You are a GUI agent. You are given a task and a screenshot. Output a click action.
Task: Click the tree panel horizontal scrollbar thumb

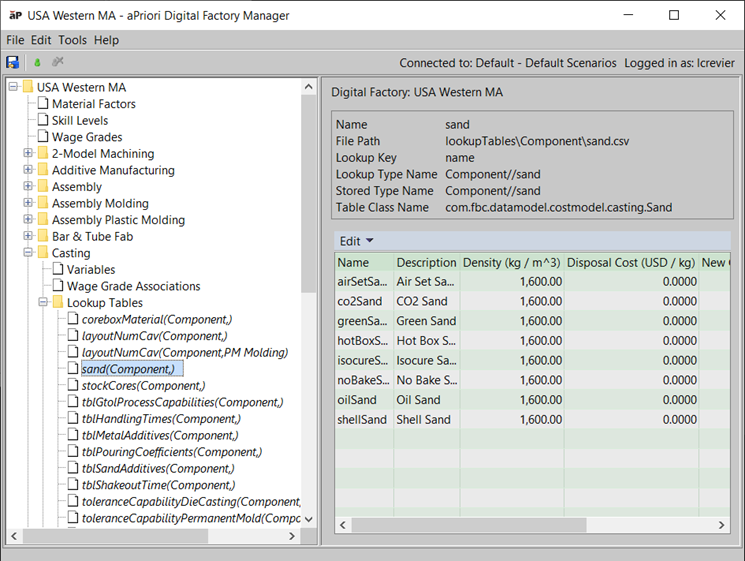click(x=115, y=536)
